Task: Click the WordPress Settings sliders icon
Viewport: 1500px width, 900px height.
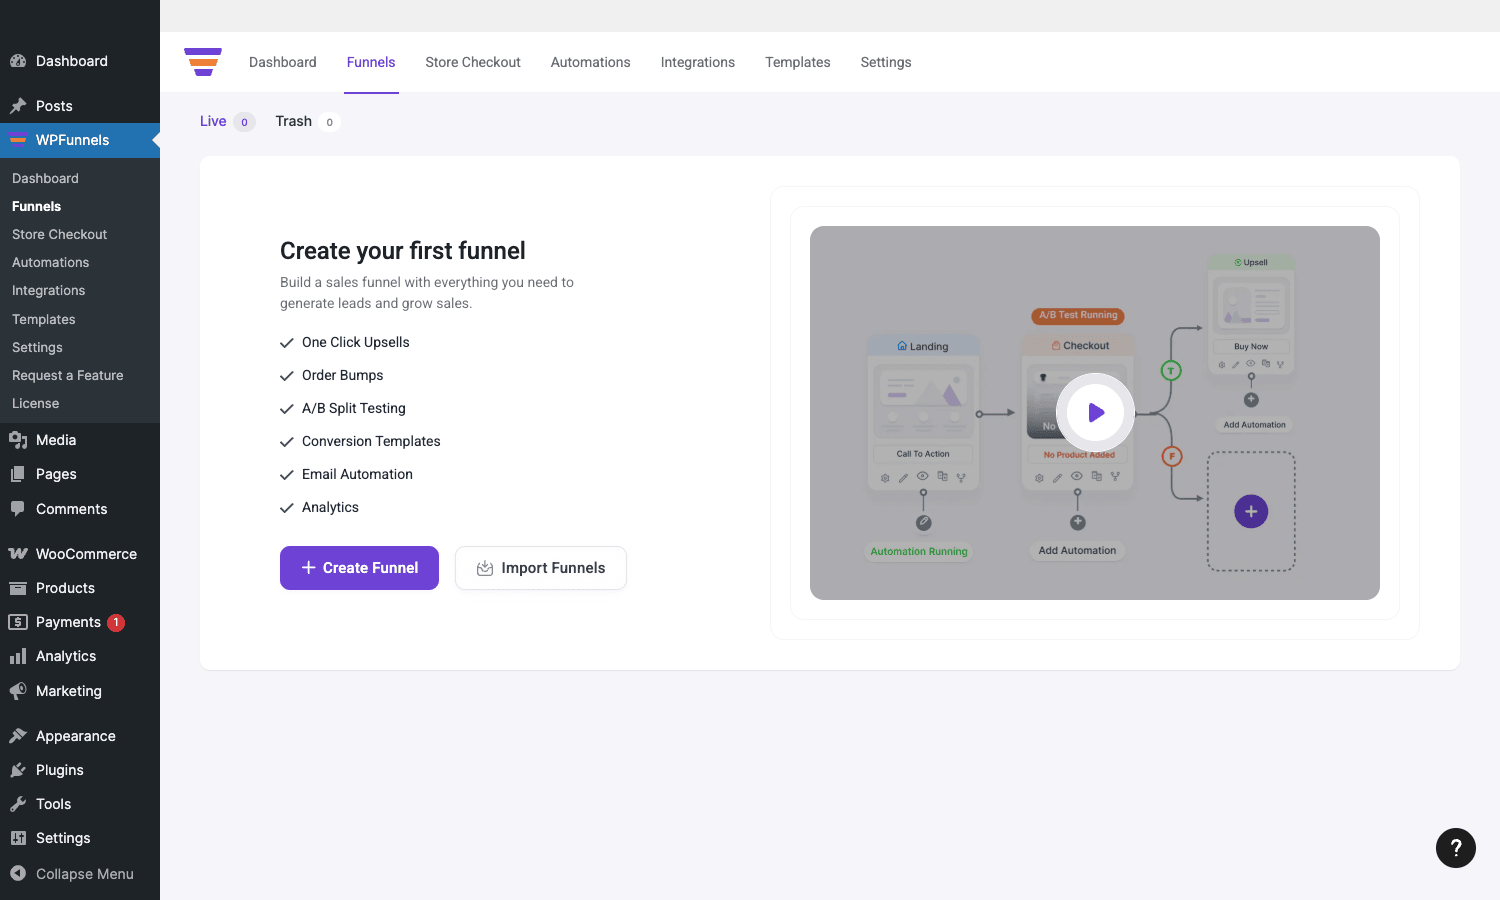Action: 18,838
